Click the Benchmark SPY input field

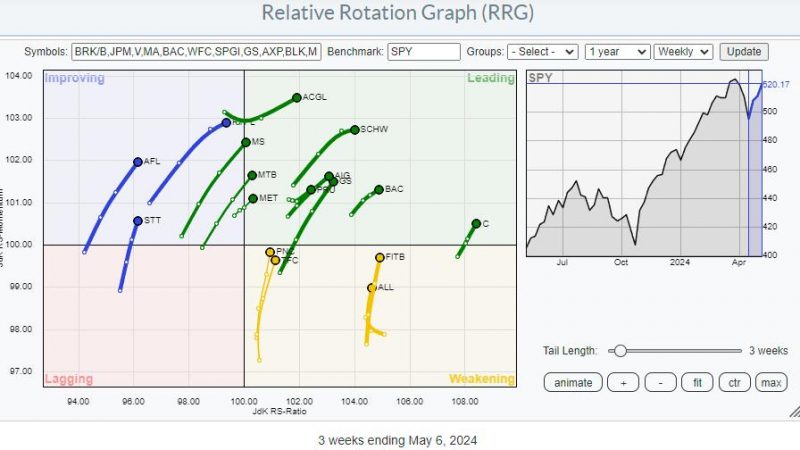pyautogui.click(x=423, y=52)
